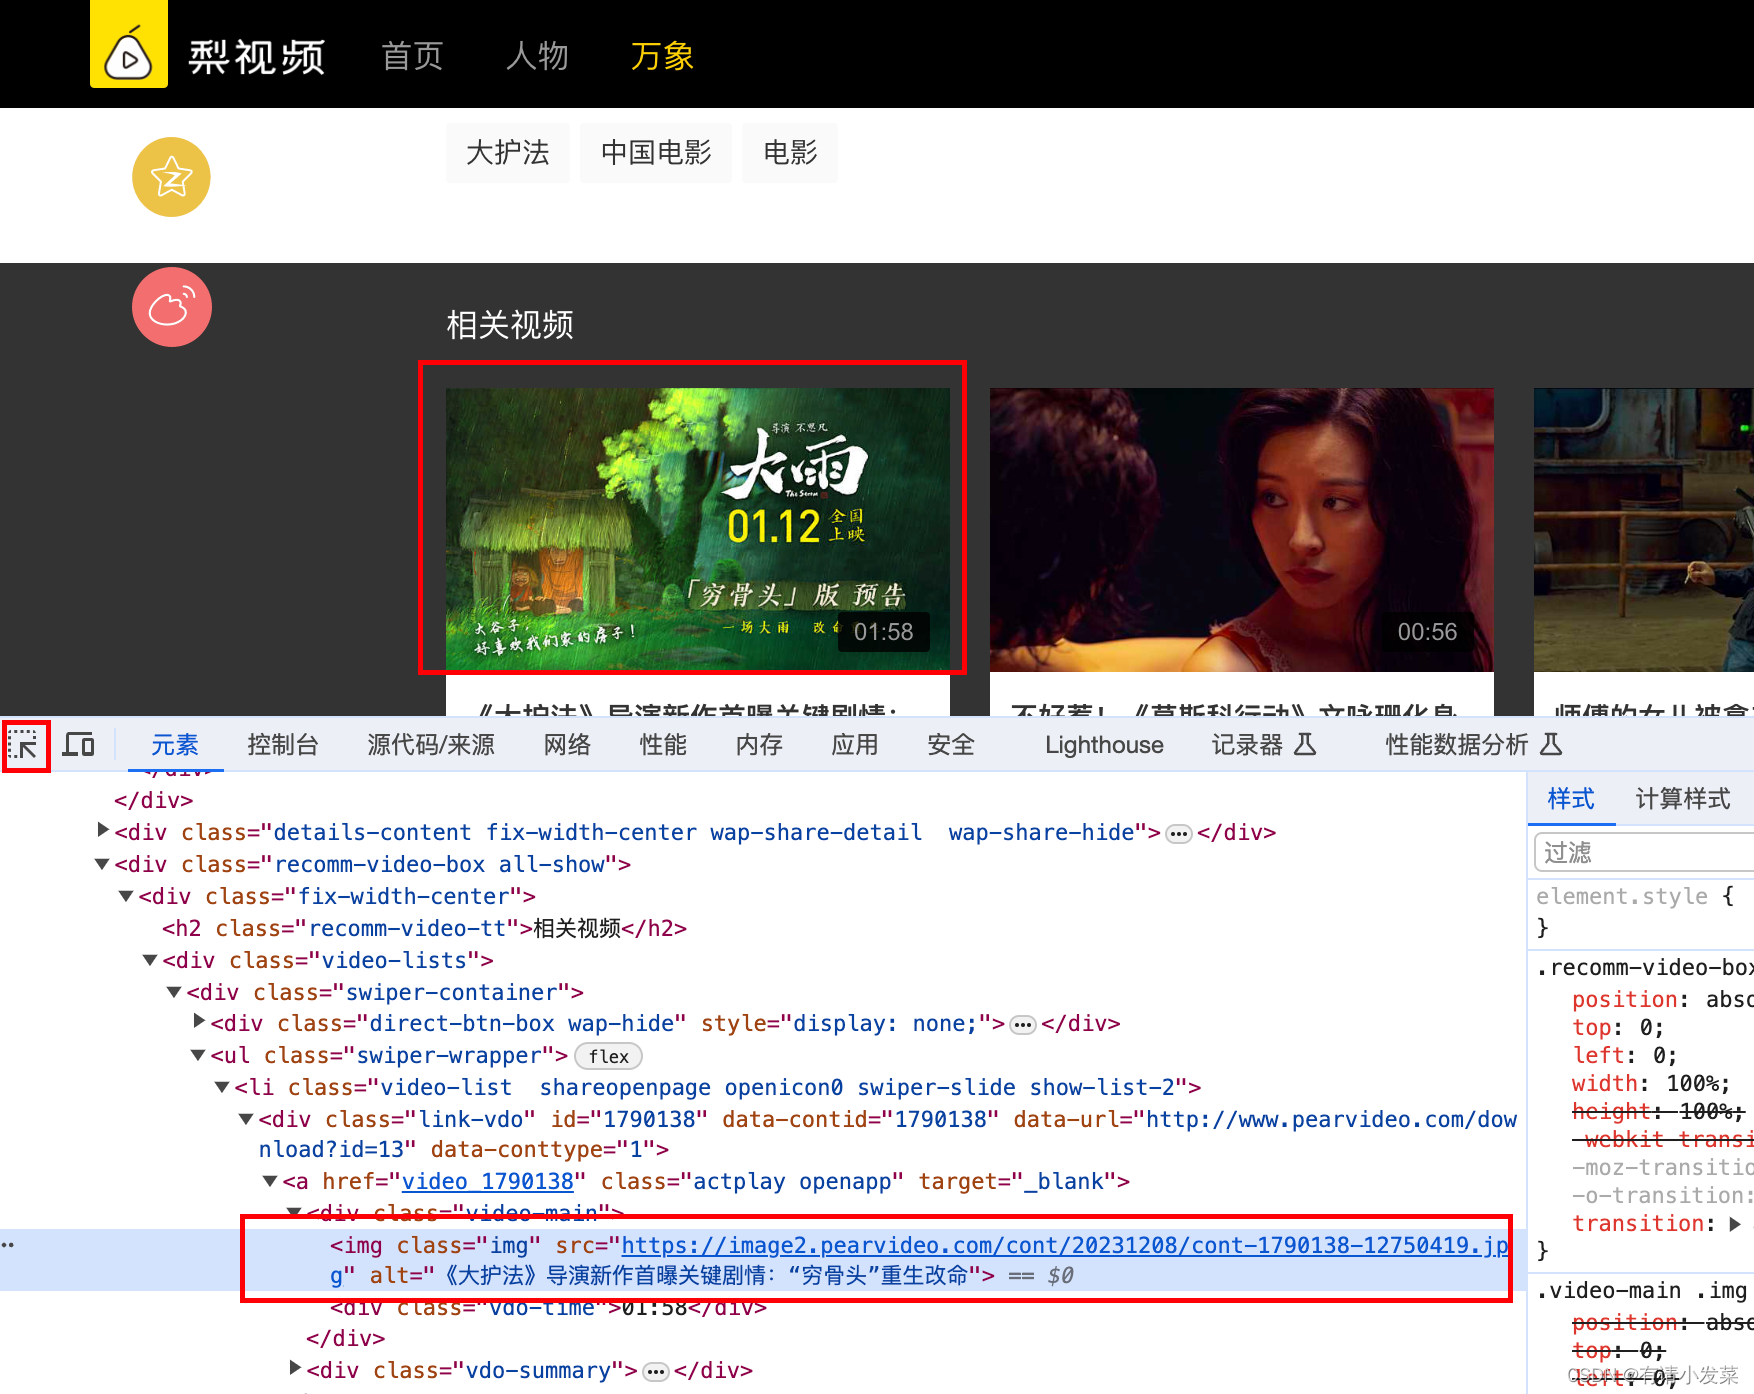The image size is (1754, 1394).
Task: Click the position property in recomm-video-box rule
Action: click(x=1624, y=1000)
